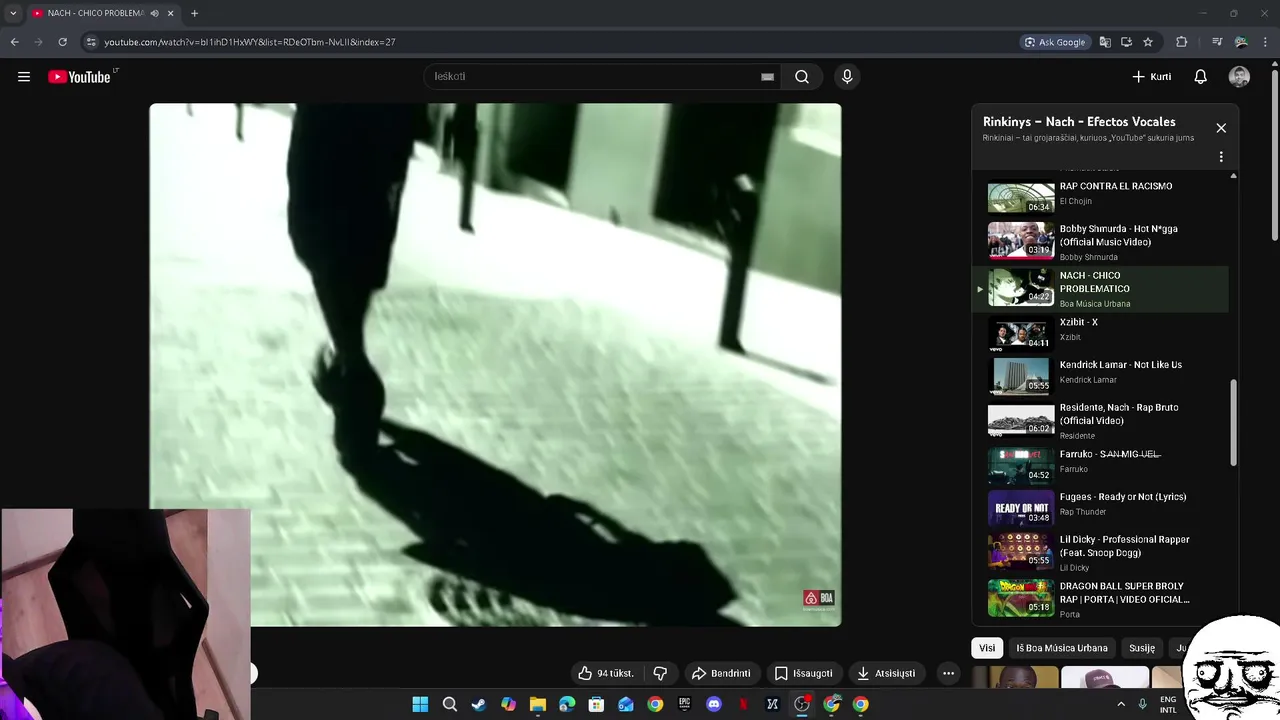Click the Ask Google lens button
Image resolution: width=1280 pixels, height=720 pixels.
[1055, 42]
